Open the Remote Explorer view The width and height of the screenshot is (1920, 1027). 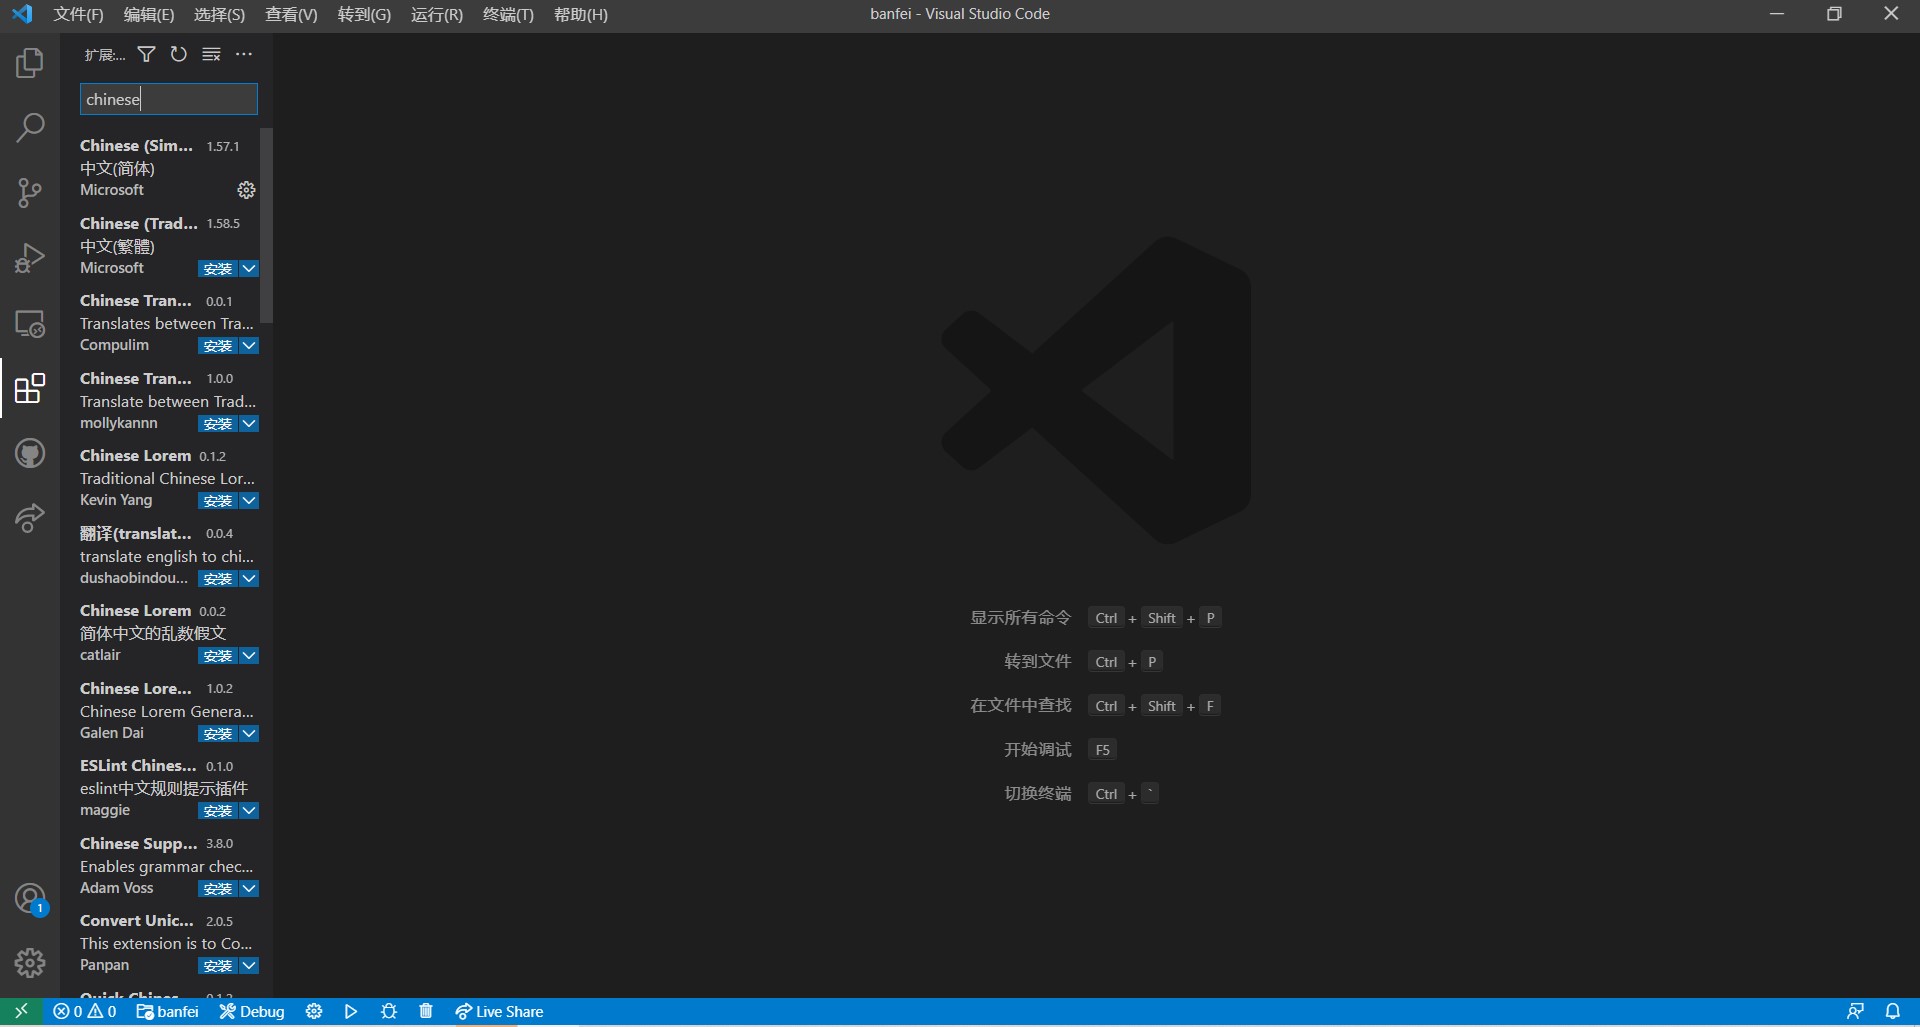30,323
